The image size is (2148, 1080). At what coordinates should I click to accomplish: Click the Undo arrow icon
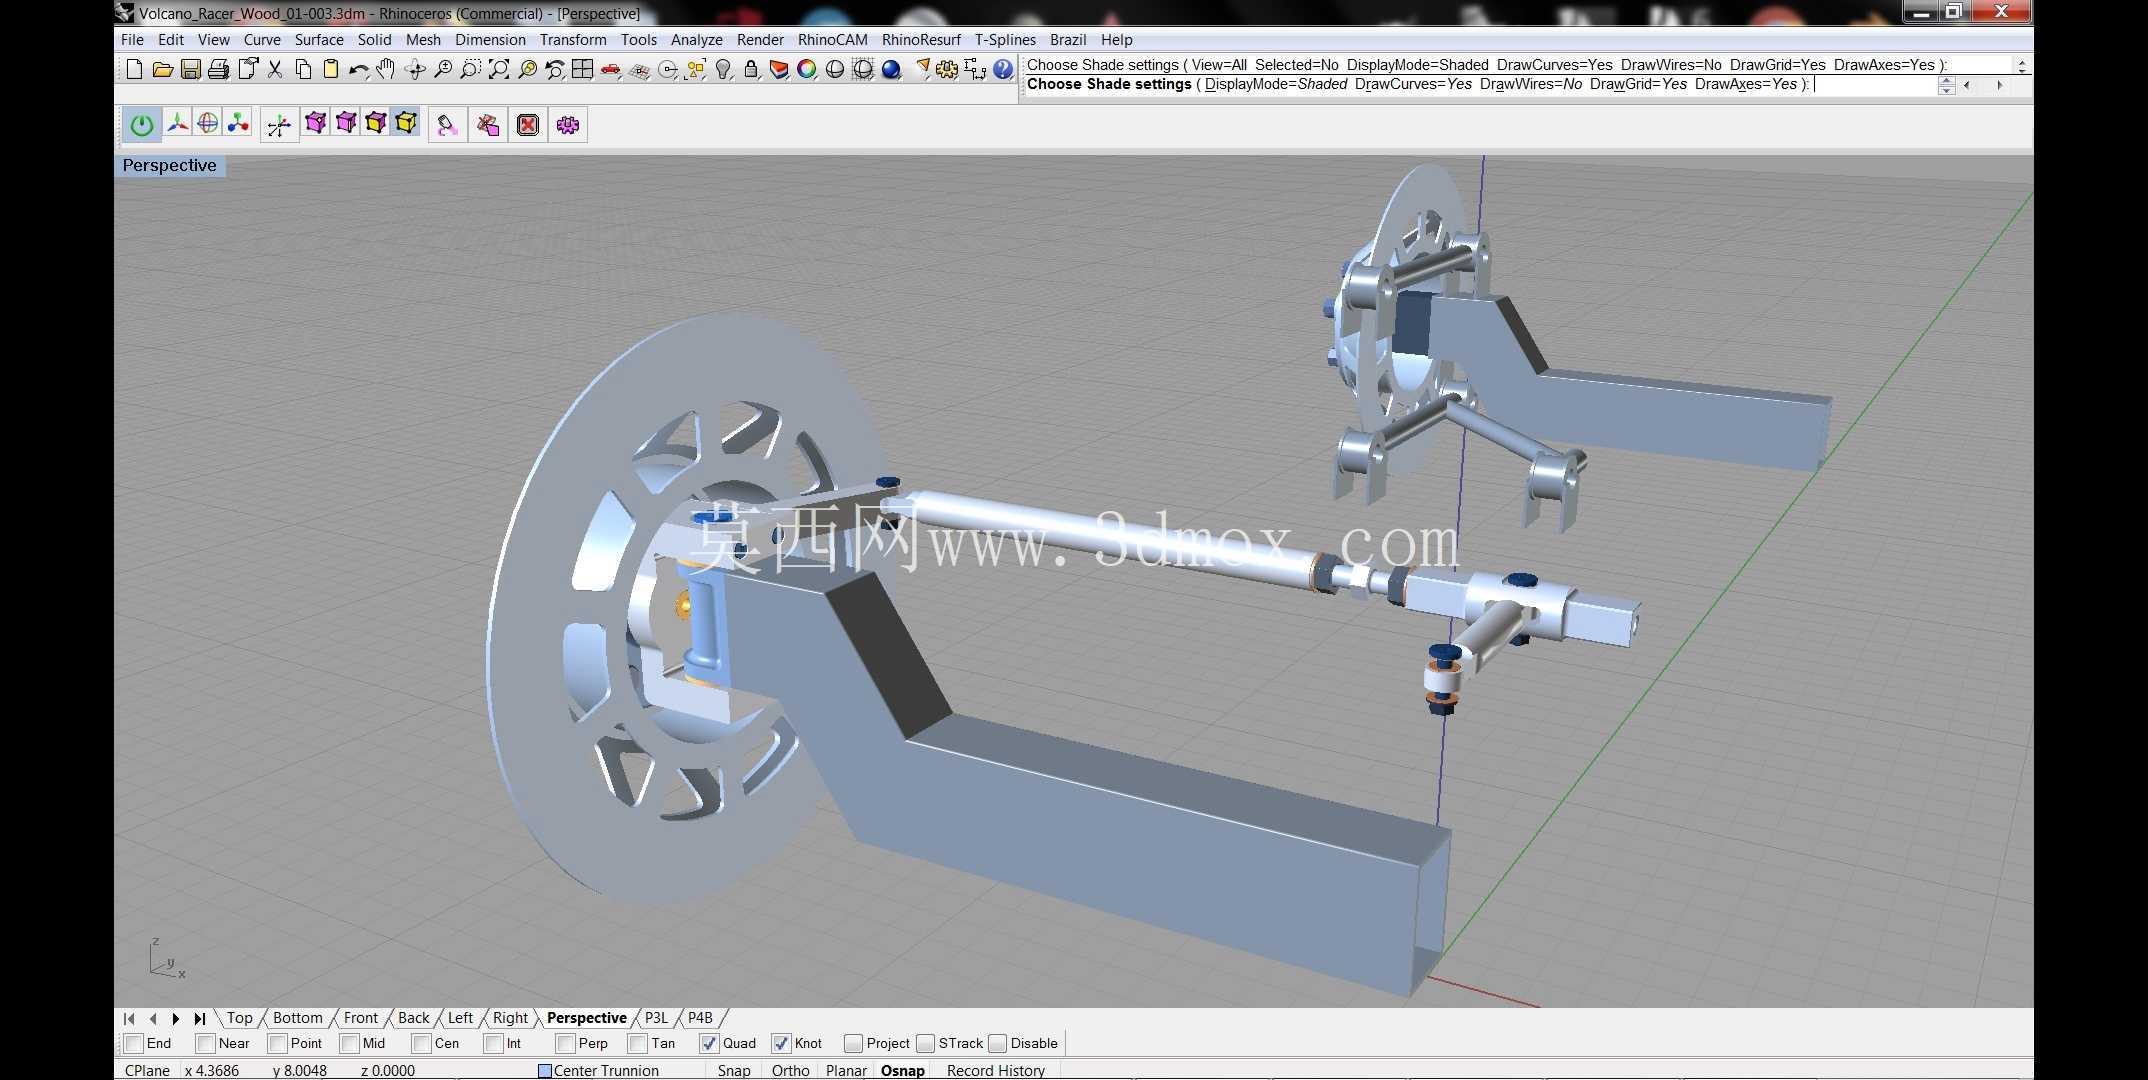point(358,69)
